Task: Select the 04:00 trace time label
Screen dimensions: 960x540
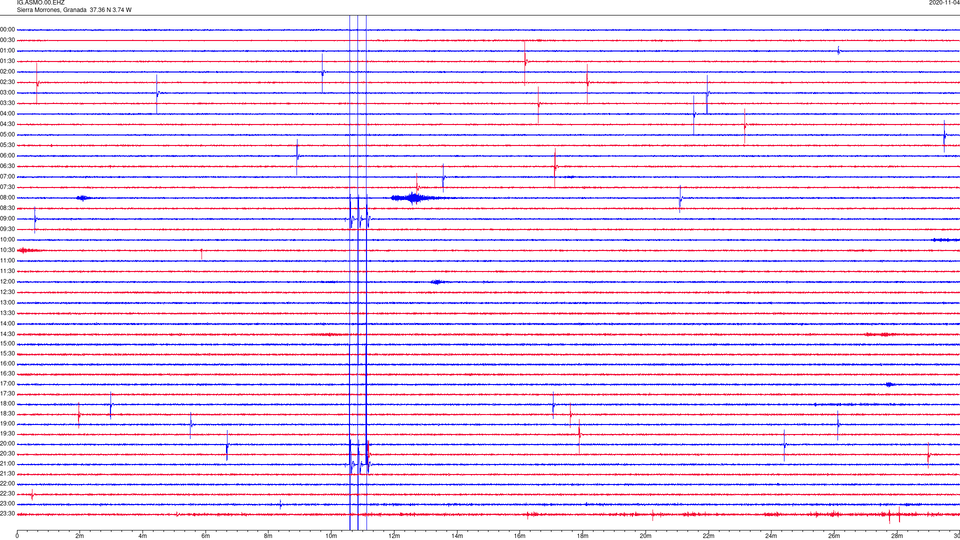Action: pos(7,113)
